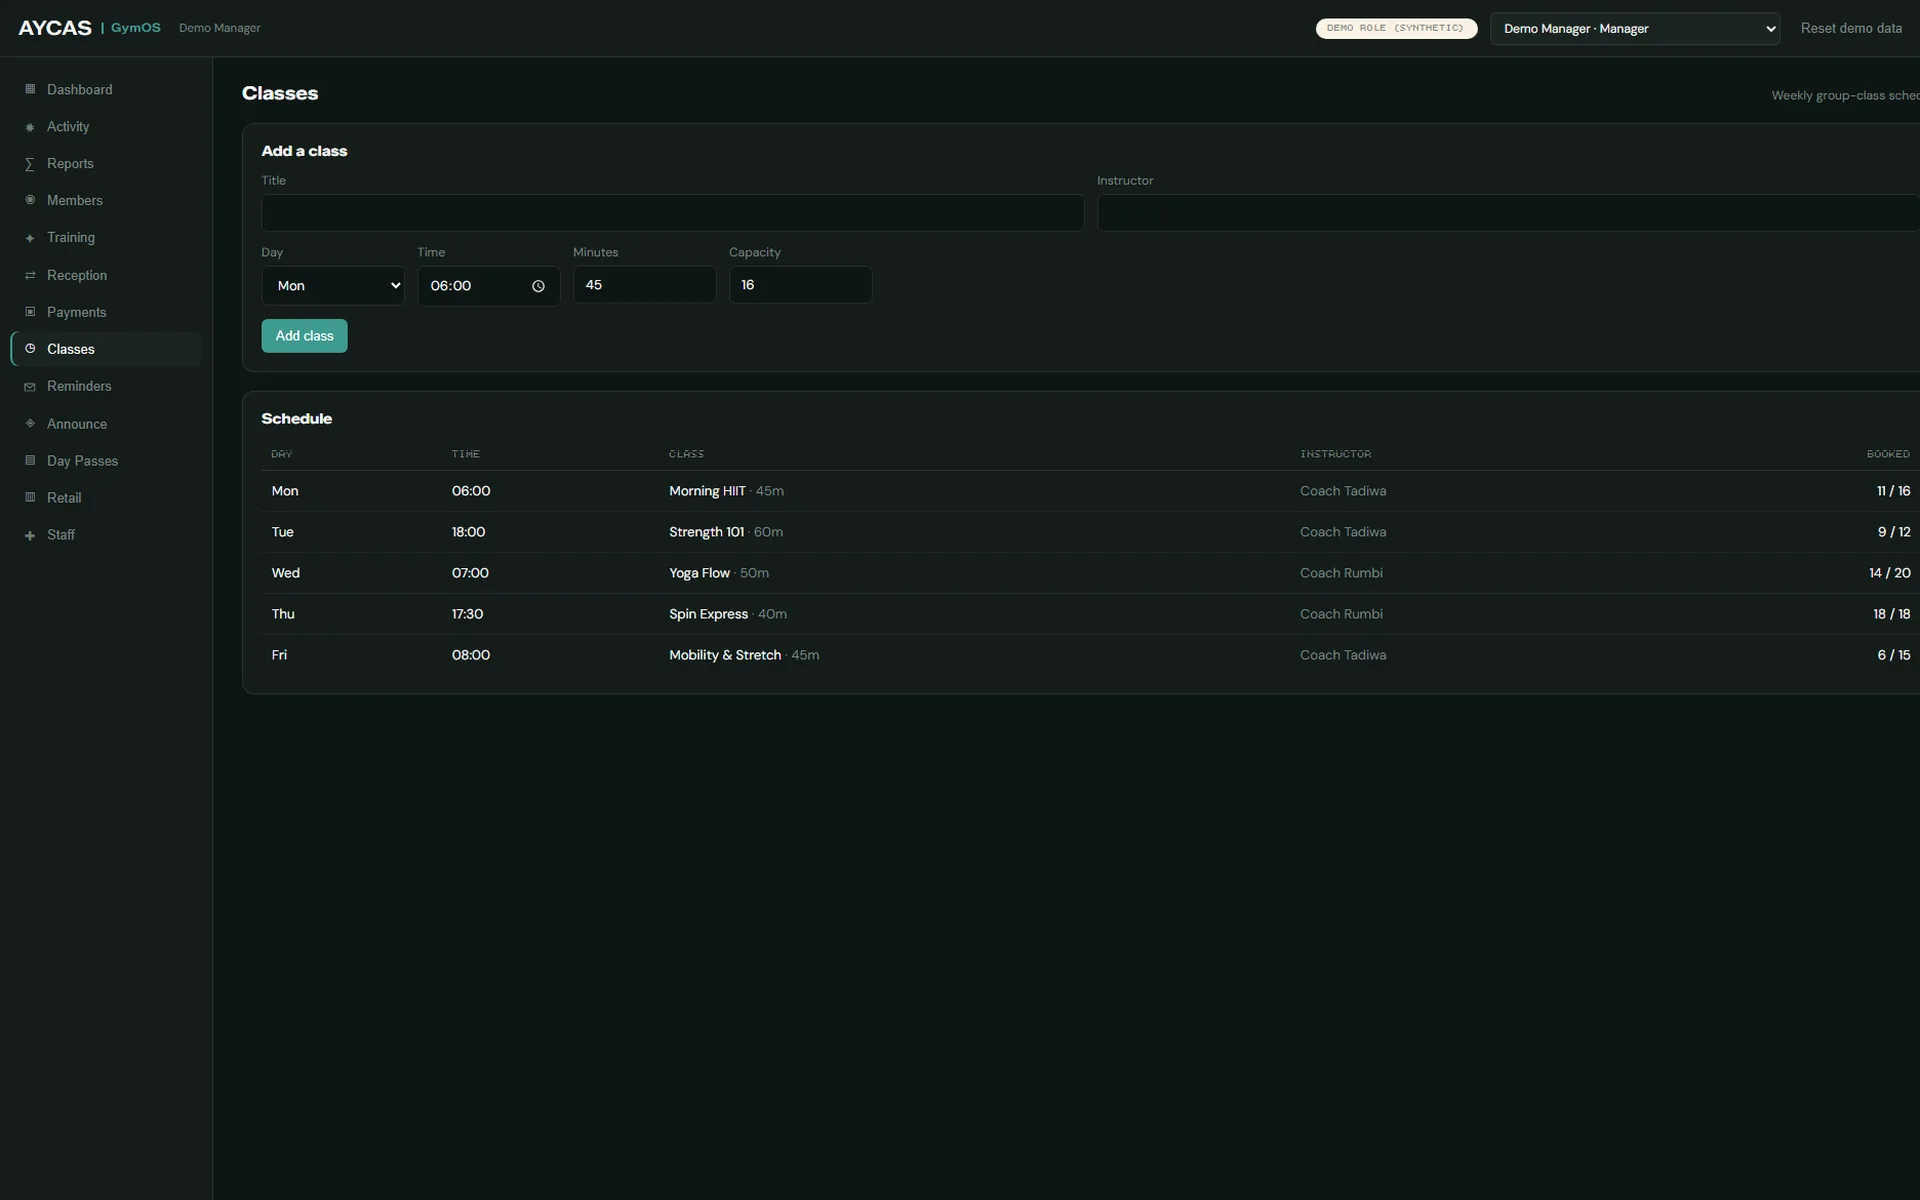Focus the class Title input field
This screenshot has height=1200, width=1920.
[x=673, y=213]
